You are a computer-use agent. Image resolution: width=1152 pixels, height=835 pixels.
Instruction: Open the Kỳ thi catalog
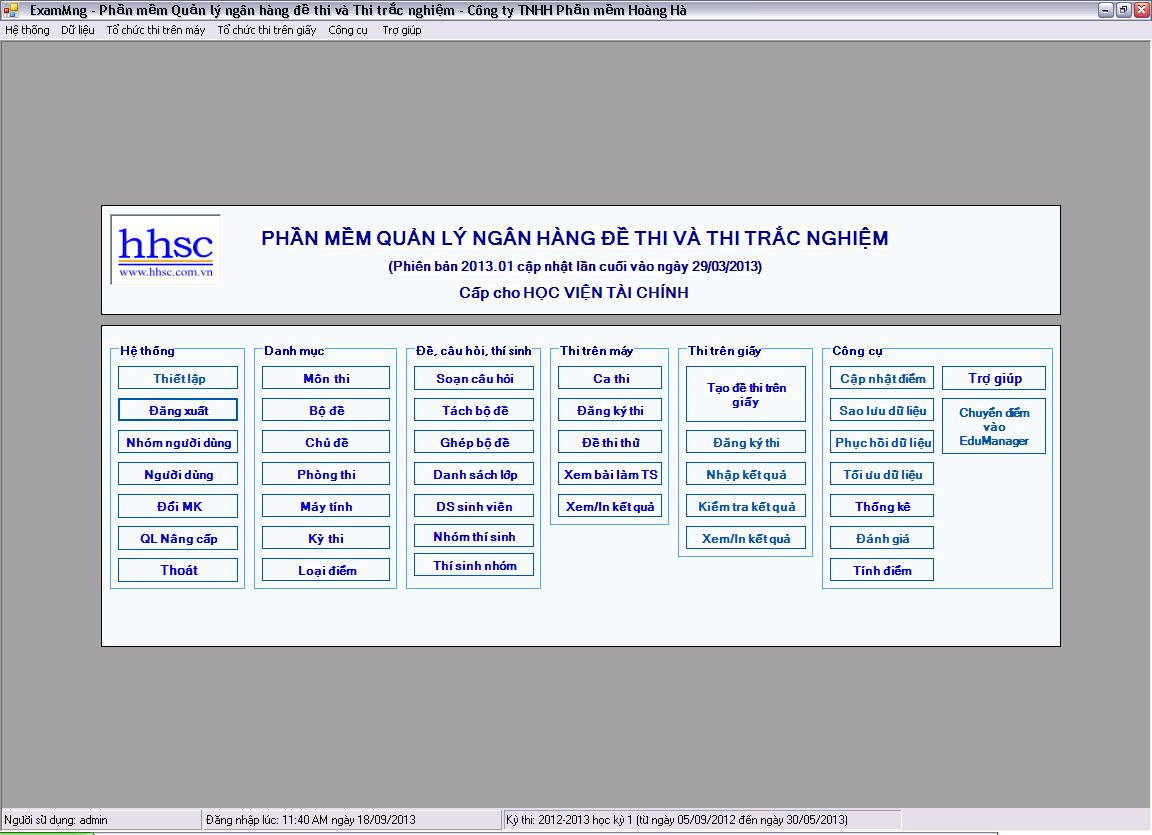(326, 538)
